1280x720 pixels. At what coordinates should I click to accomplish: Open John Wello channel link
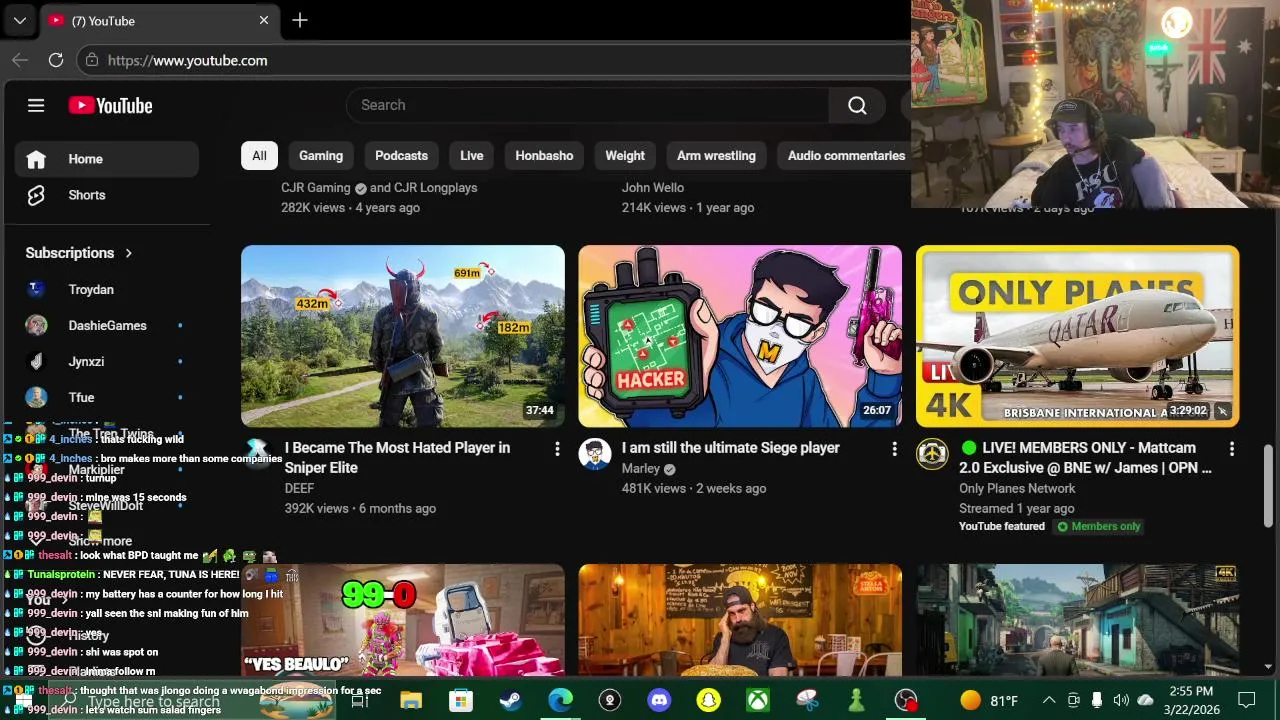click(653, 188)
